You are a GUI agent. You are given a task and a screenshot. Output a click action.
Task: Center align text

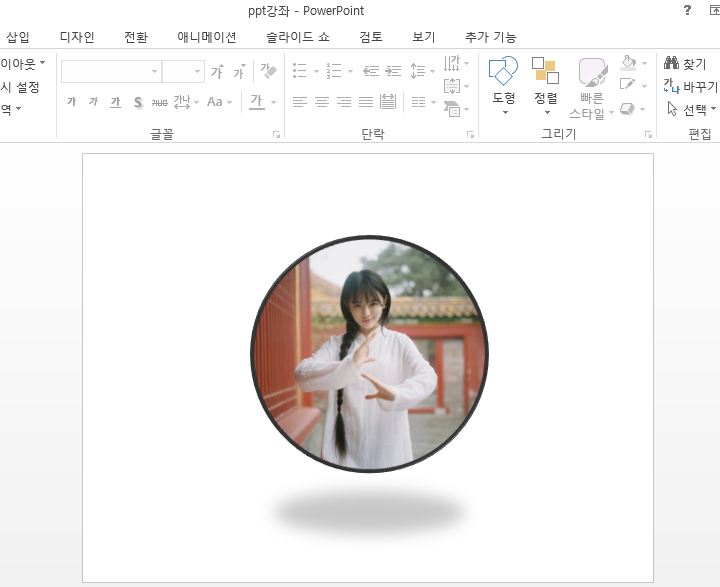tap(322, 102)
